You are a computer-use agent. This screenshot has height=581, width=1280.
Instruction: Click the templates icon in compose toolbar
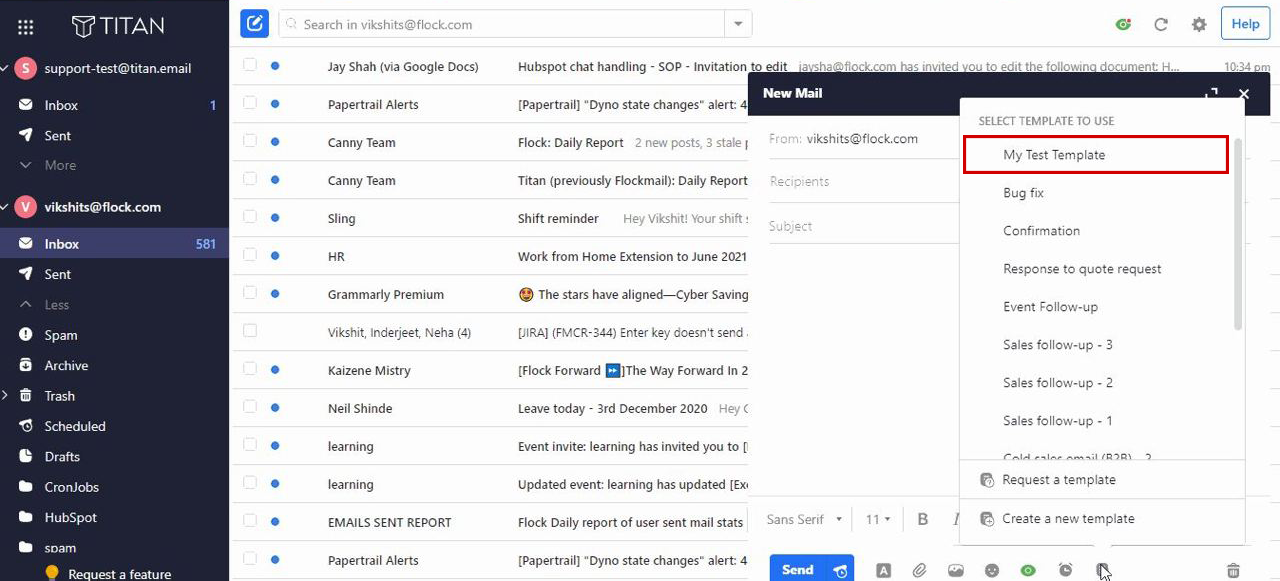[x=1102, y=570]
